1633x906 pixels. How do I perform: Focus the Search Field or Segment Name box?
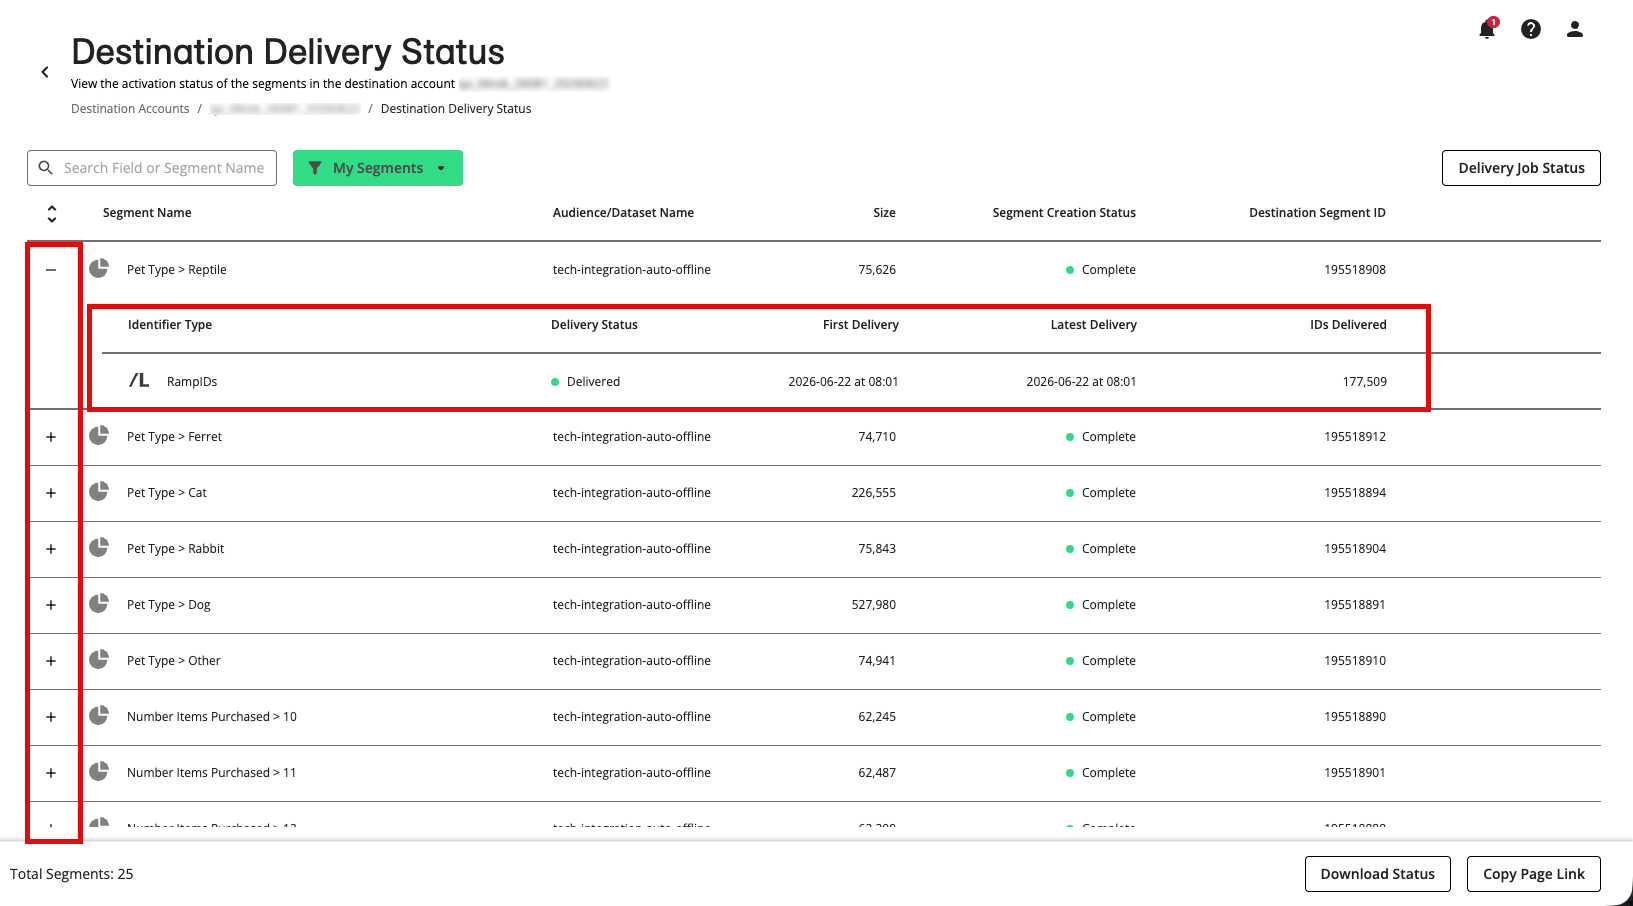click(x=152, y=168)
